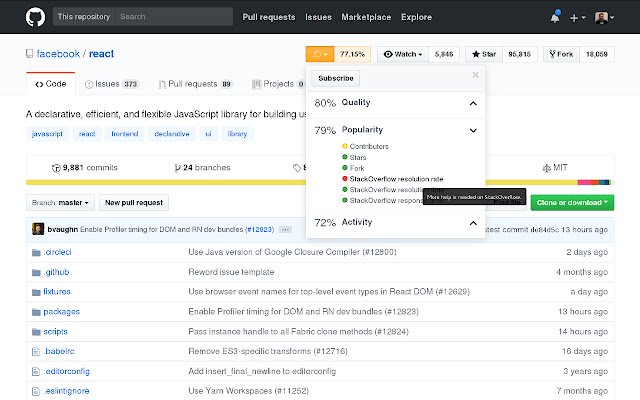Open the Clone or download dropdown

pyautogui.click(x=572, y=203)
